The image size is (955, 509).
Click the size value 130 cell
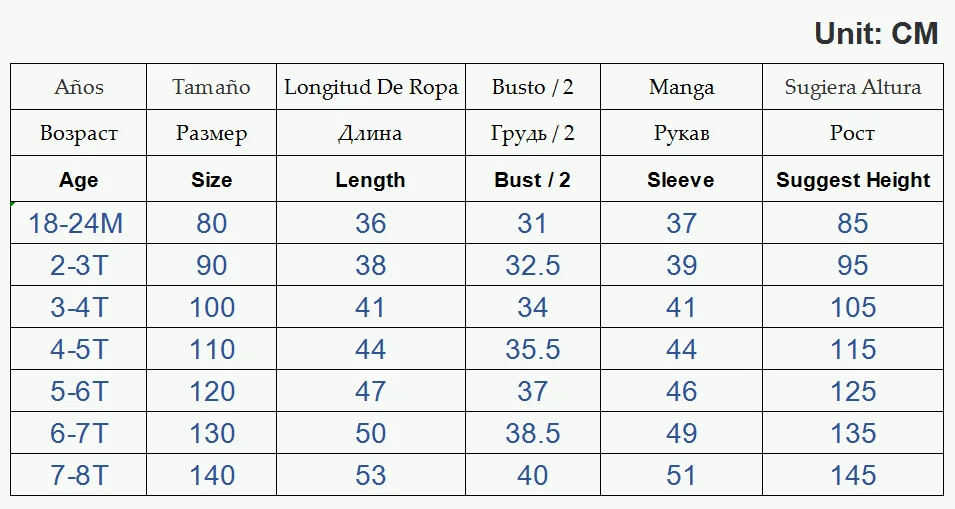coord(212,433)
